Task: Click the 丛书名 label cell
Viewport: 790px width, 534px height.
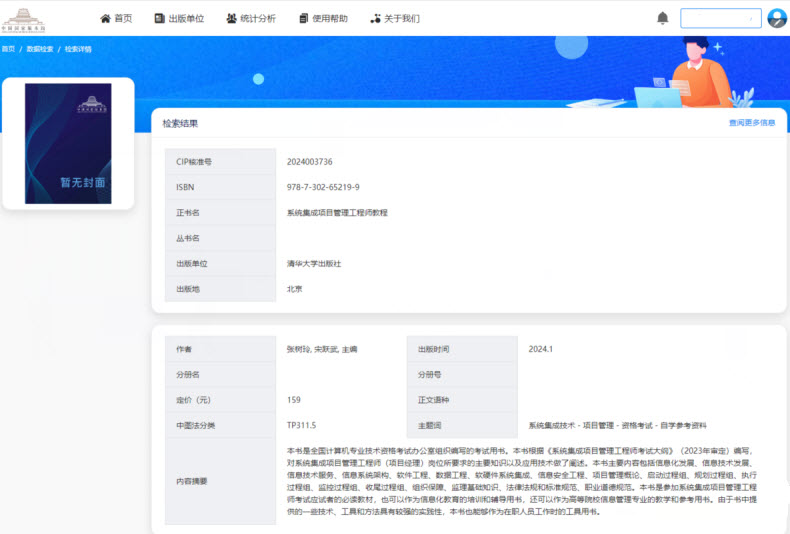Action: (220, 238)
